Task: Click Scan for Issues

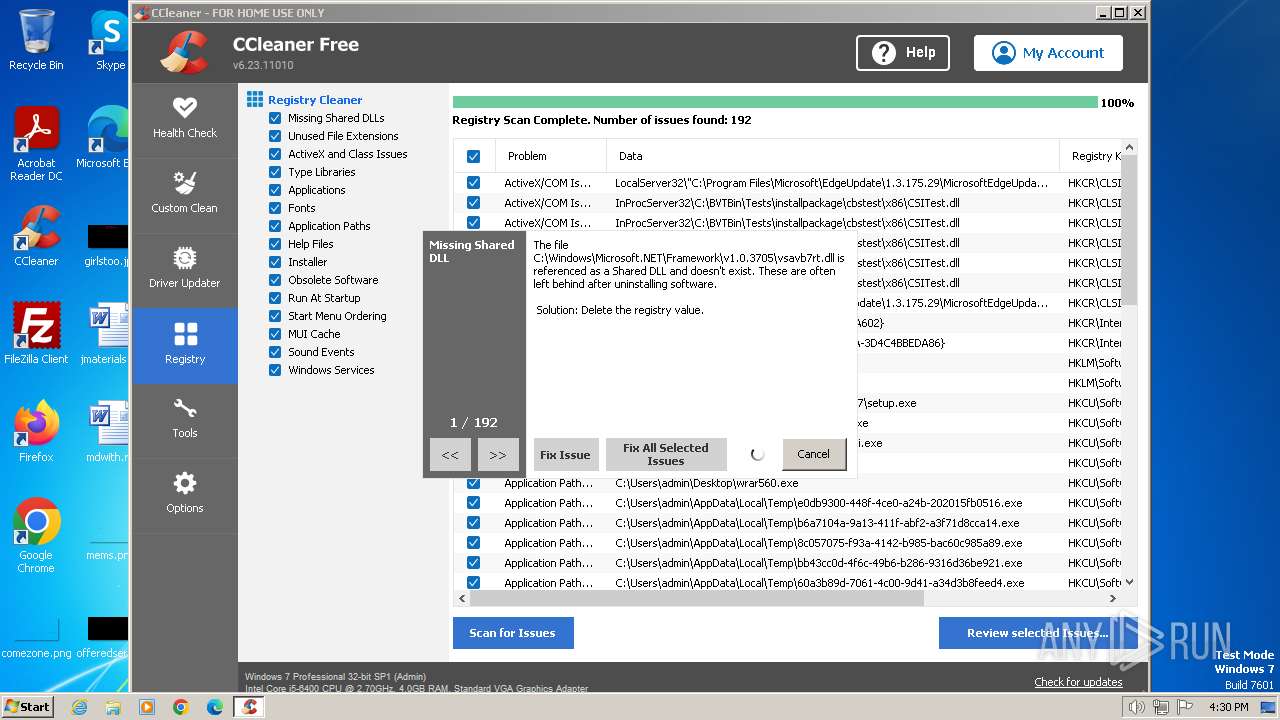Action: [512, 633]
